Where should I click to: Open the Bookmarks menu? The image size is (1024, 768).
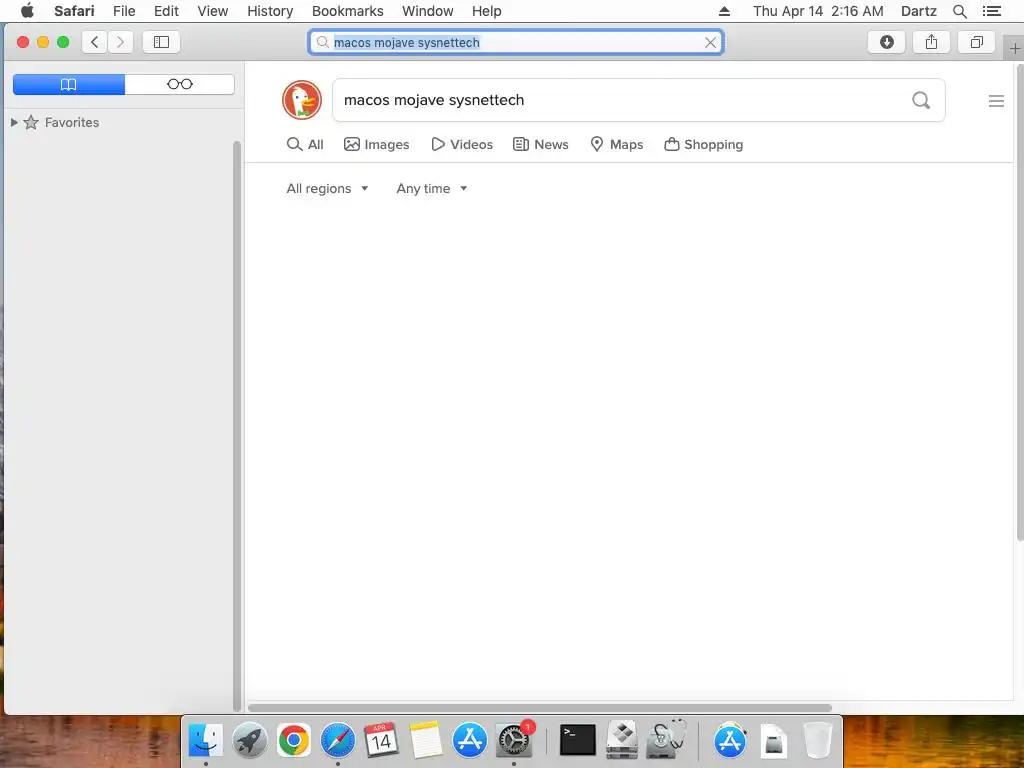(347, 11)
